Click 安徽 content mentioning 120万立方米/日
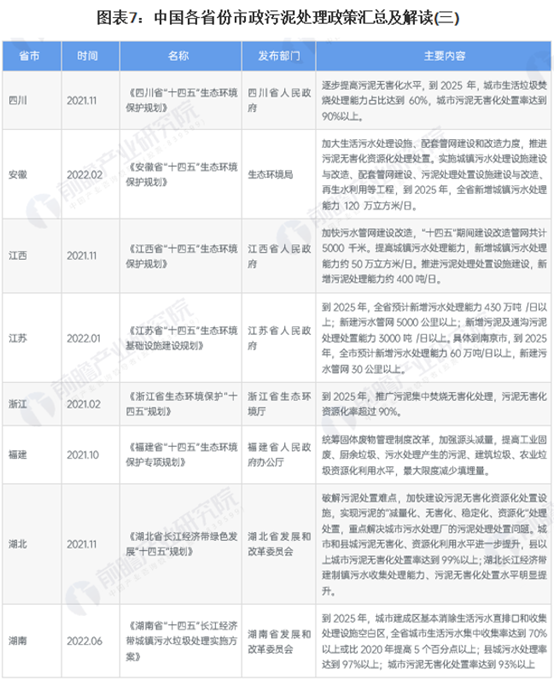Viewport: 554px width, 680px height. [x=434, y=175]
